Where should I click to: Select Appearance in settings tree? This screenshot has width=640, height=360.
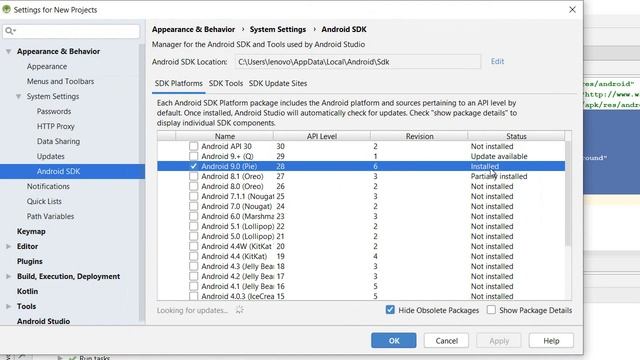click(47, 67)
